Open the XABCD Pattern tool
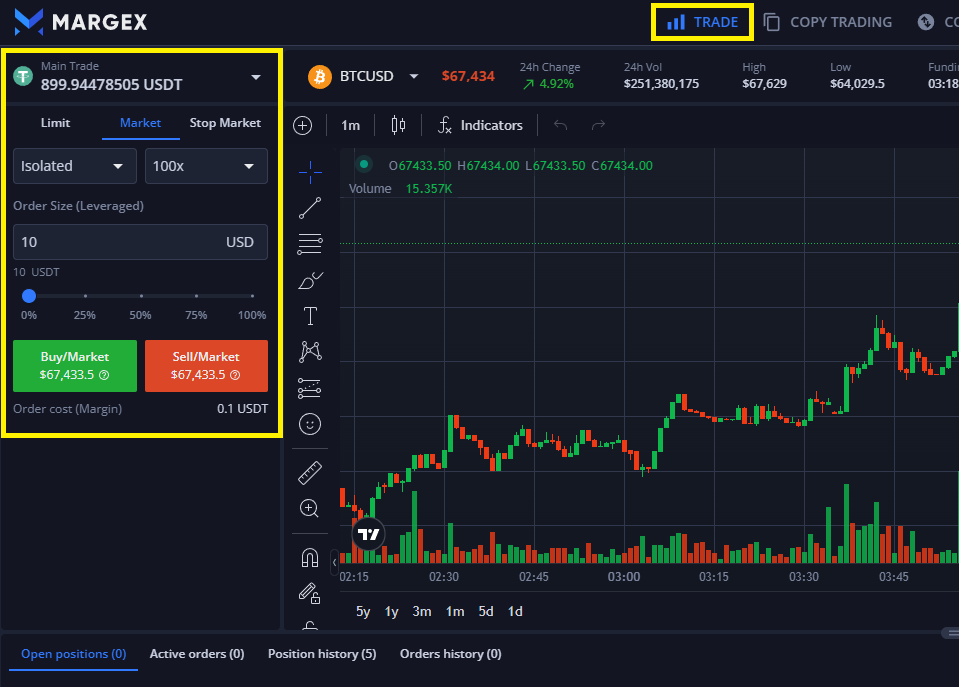959x687 pixels. coord(309,351)
